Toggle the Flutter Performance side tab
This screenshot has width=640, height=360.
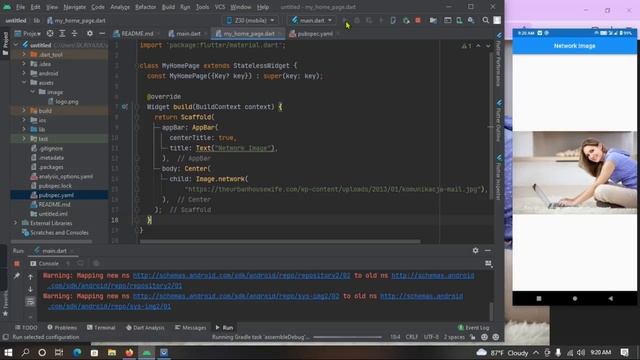coord(499,60)
